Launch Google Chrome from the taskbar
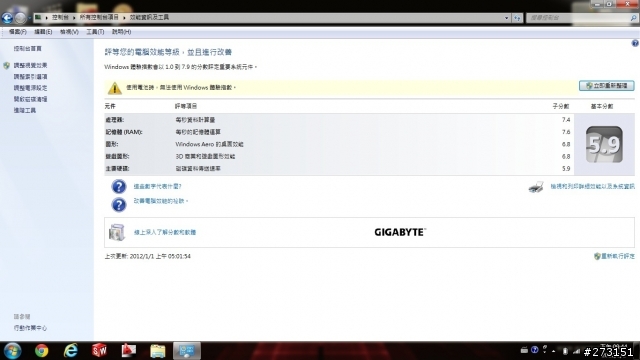Screen dimensions: 640x360 click(41, 351)
